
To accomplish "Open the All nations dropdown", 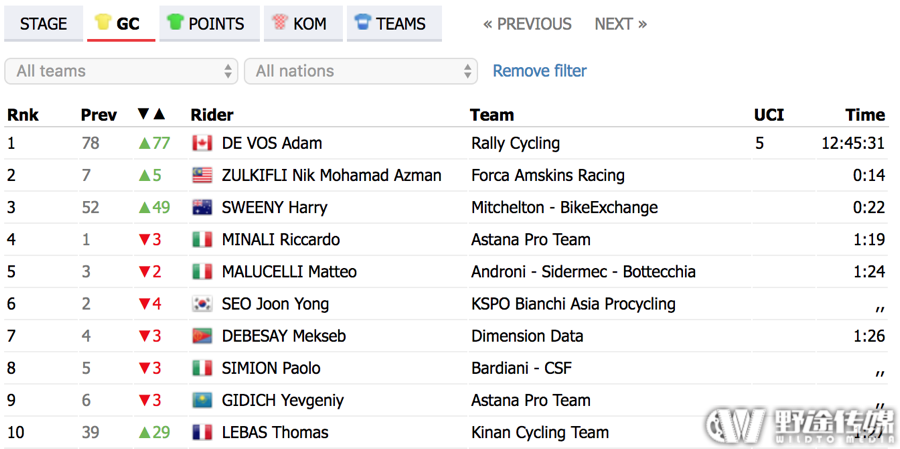I will 361,71.
